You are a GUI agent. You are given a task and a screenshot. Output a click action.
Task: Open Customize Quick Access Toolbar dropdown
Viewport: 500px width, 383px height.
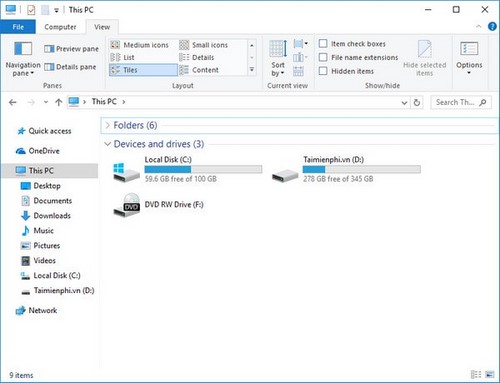pos(57,11)
